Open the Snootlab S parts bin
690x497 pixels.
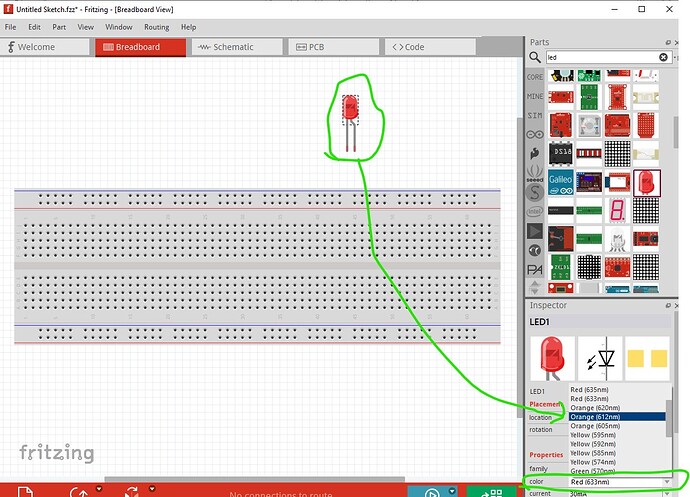tap(535, 192)
